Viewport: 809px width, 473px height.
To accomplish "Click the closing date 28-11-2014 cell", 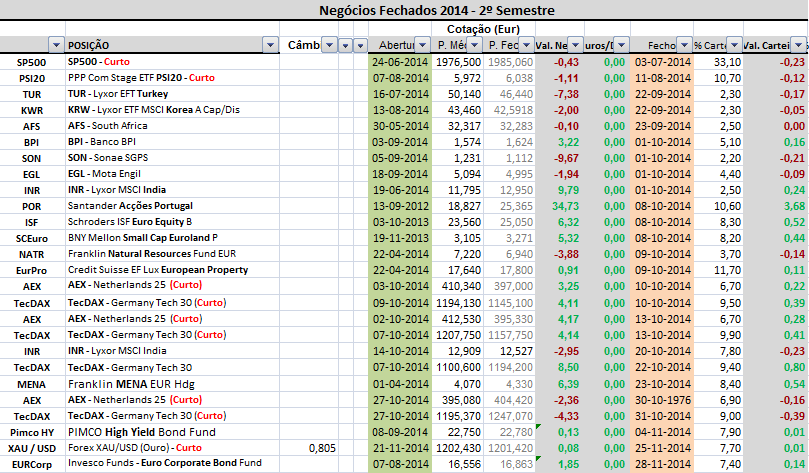I will coord(662,464).
